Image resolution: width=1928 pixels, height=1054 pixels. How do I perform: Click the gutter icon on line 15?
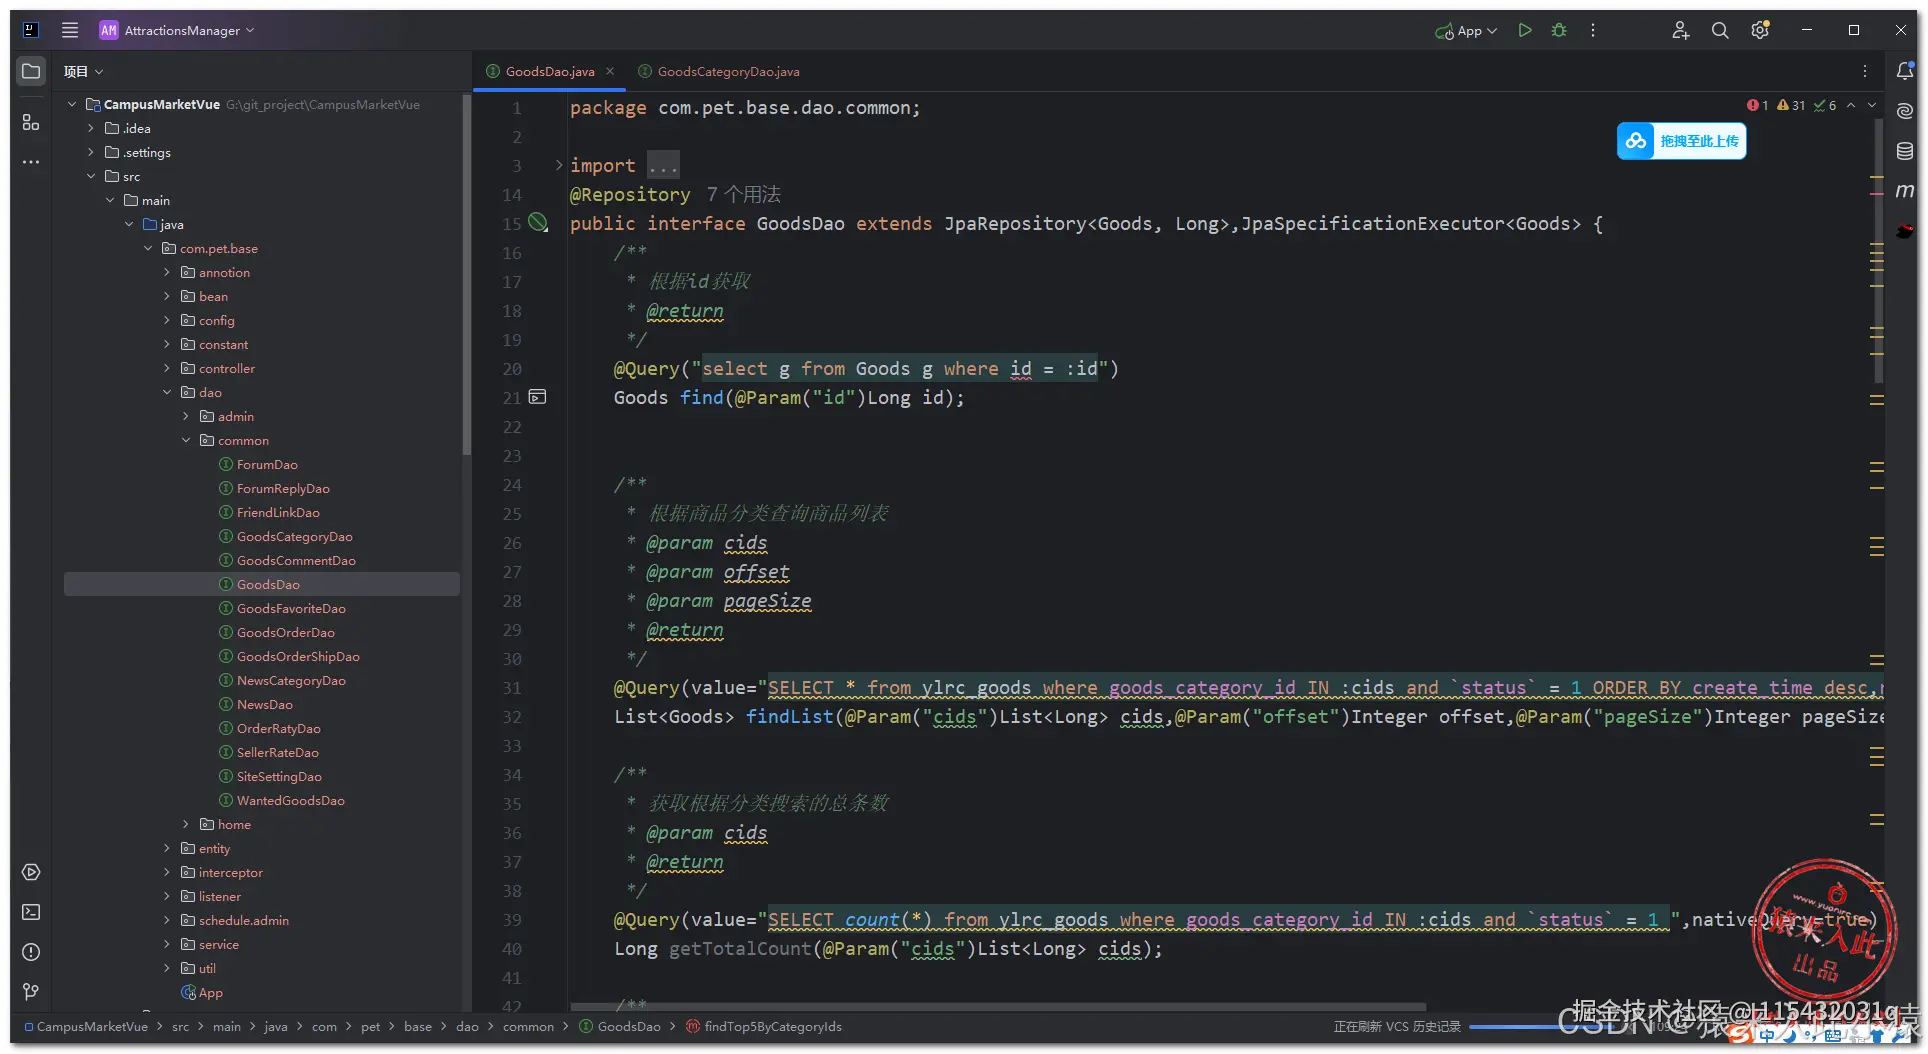(x=538, y=223)
